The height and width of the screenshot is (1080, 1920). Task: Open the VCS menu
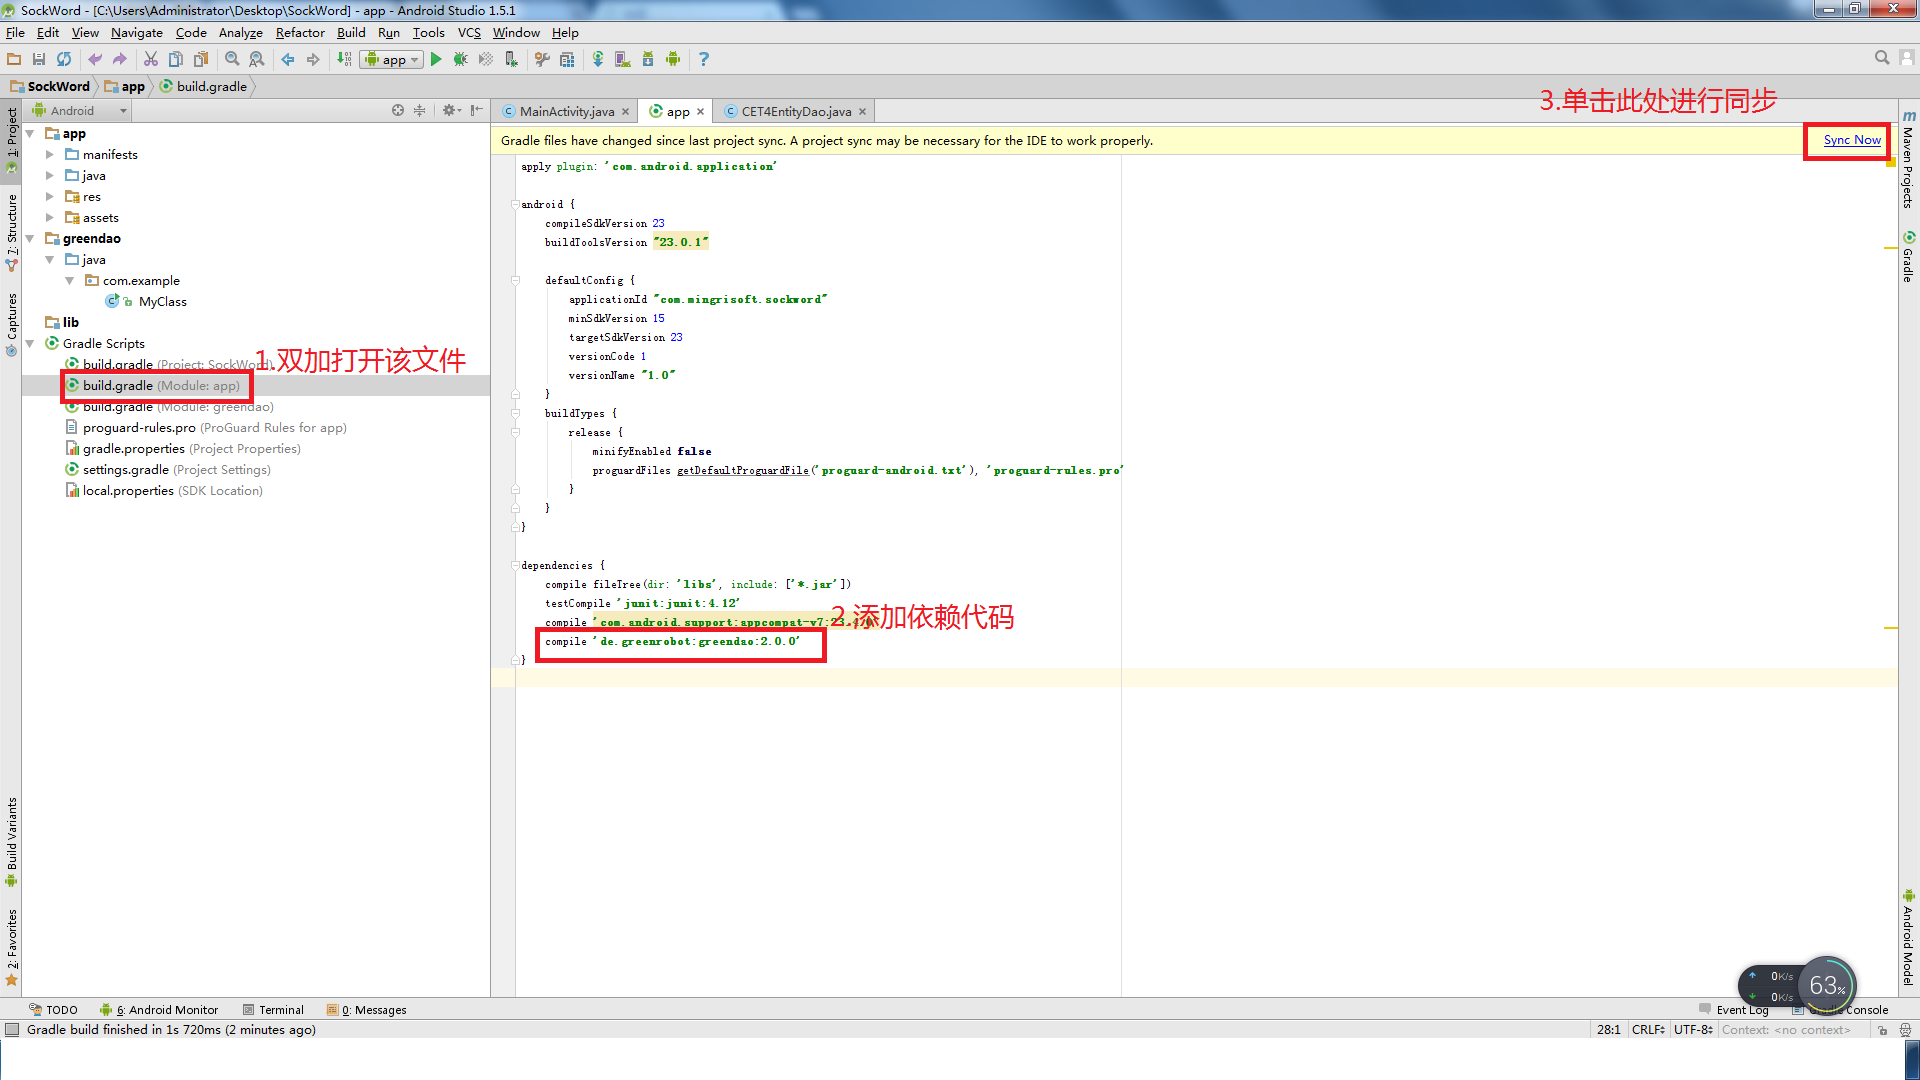click(469, 32)
